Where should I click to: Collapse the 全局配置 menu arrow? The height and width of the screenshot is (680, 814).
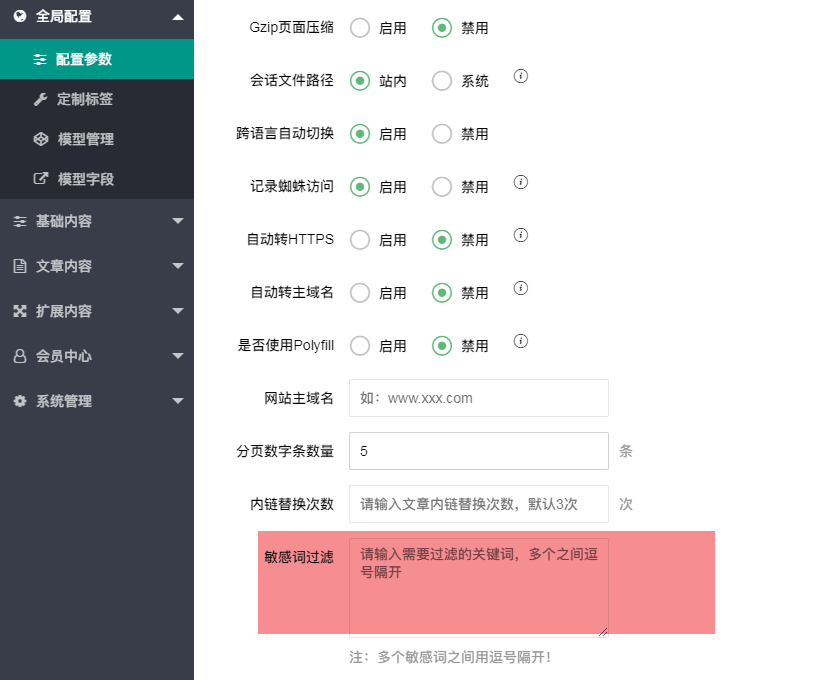tap(178, 17)
